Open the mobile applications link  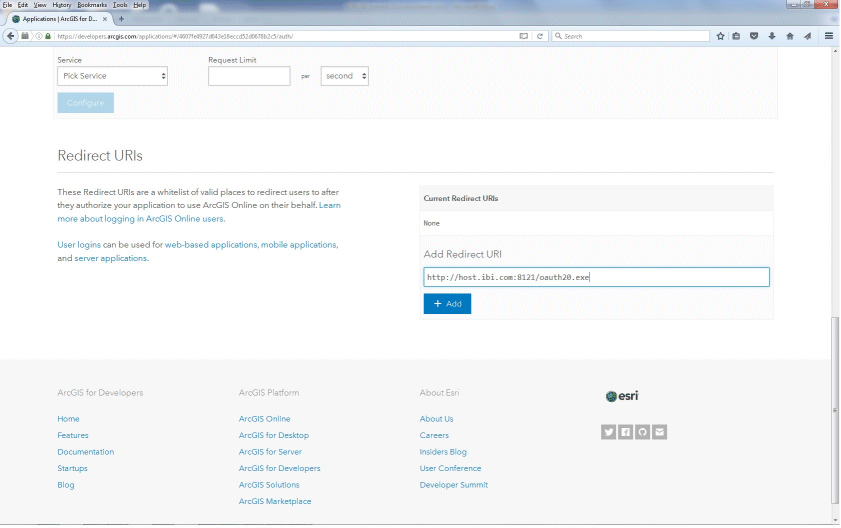(x=299, y=245)
